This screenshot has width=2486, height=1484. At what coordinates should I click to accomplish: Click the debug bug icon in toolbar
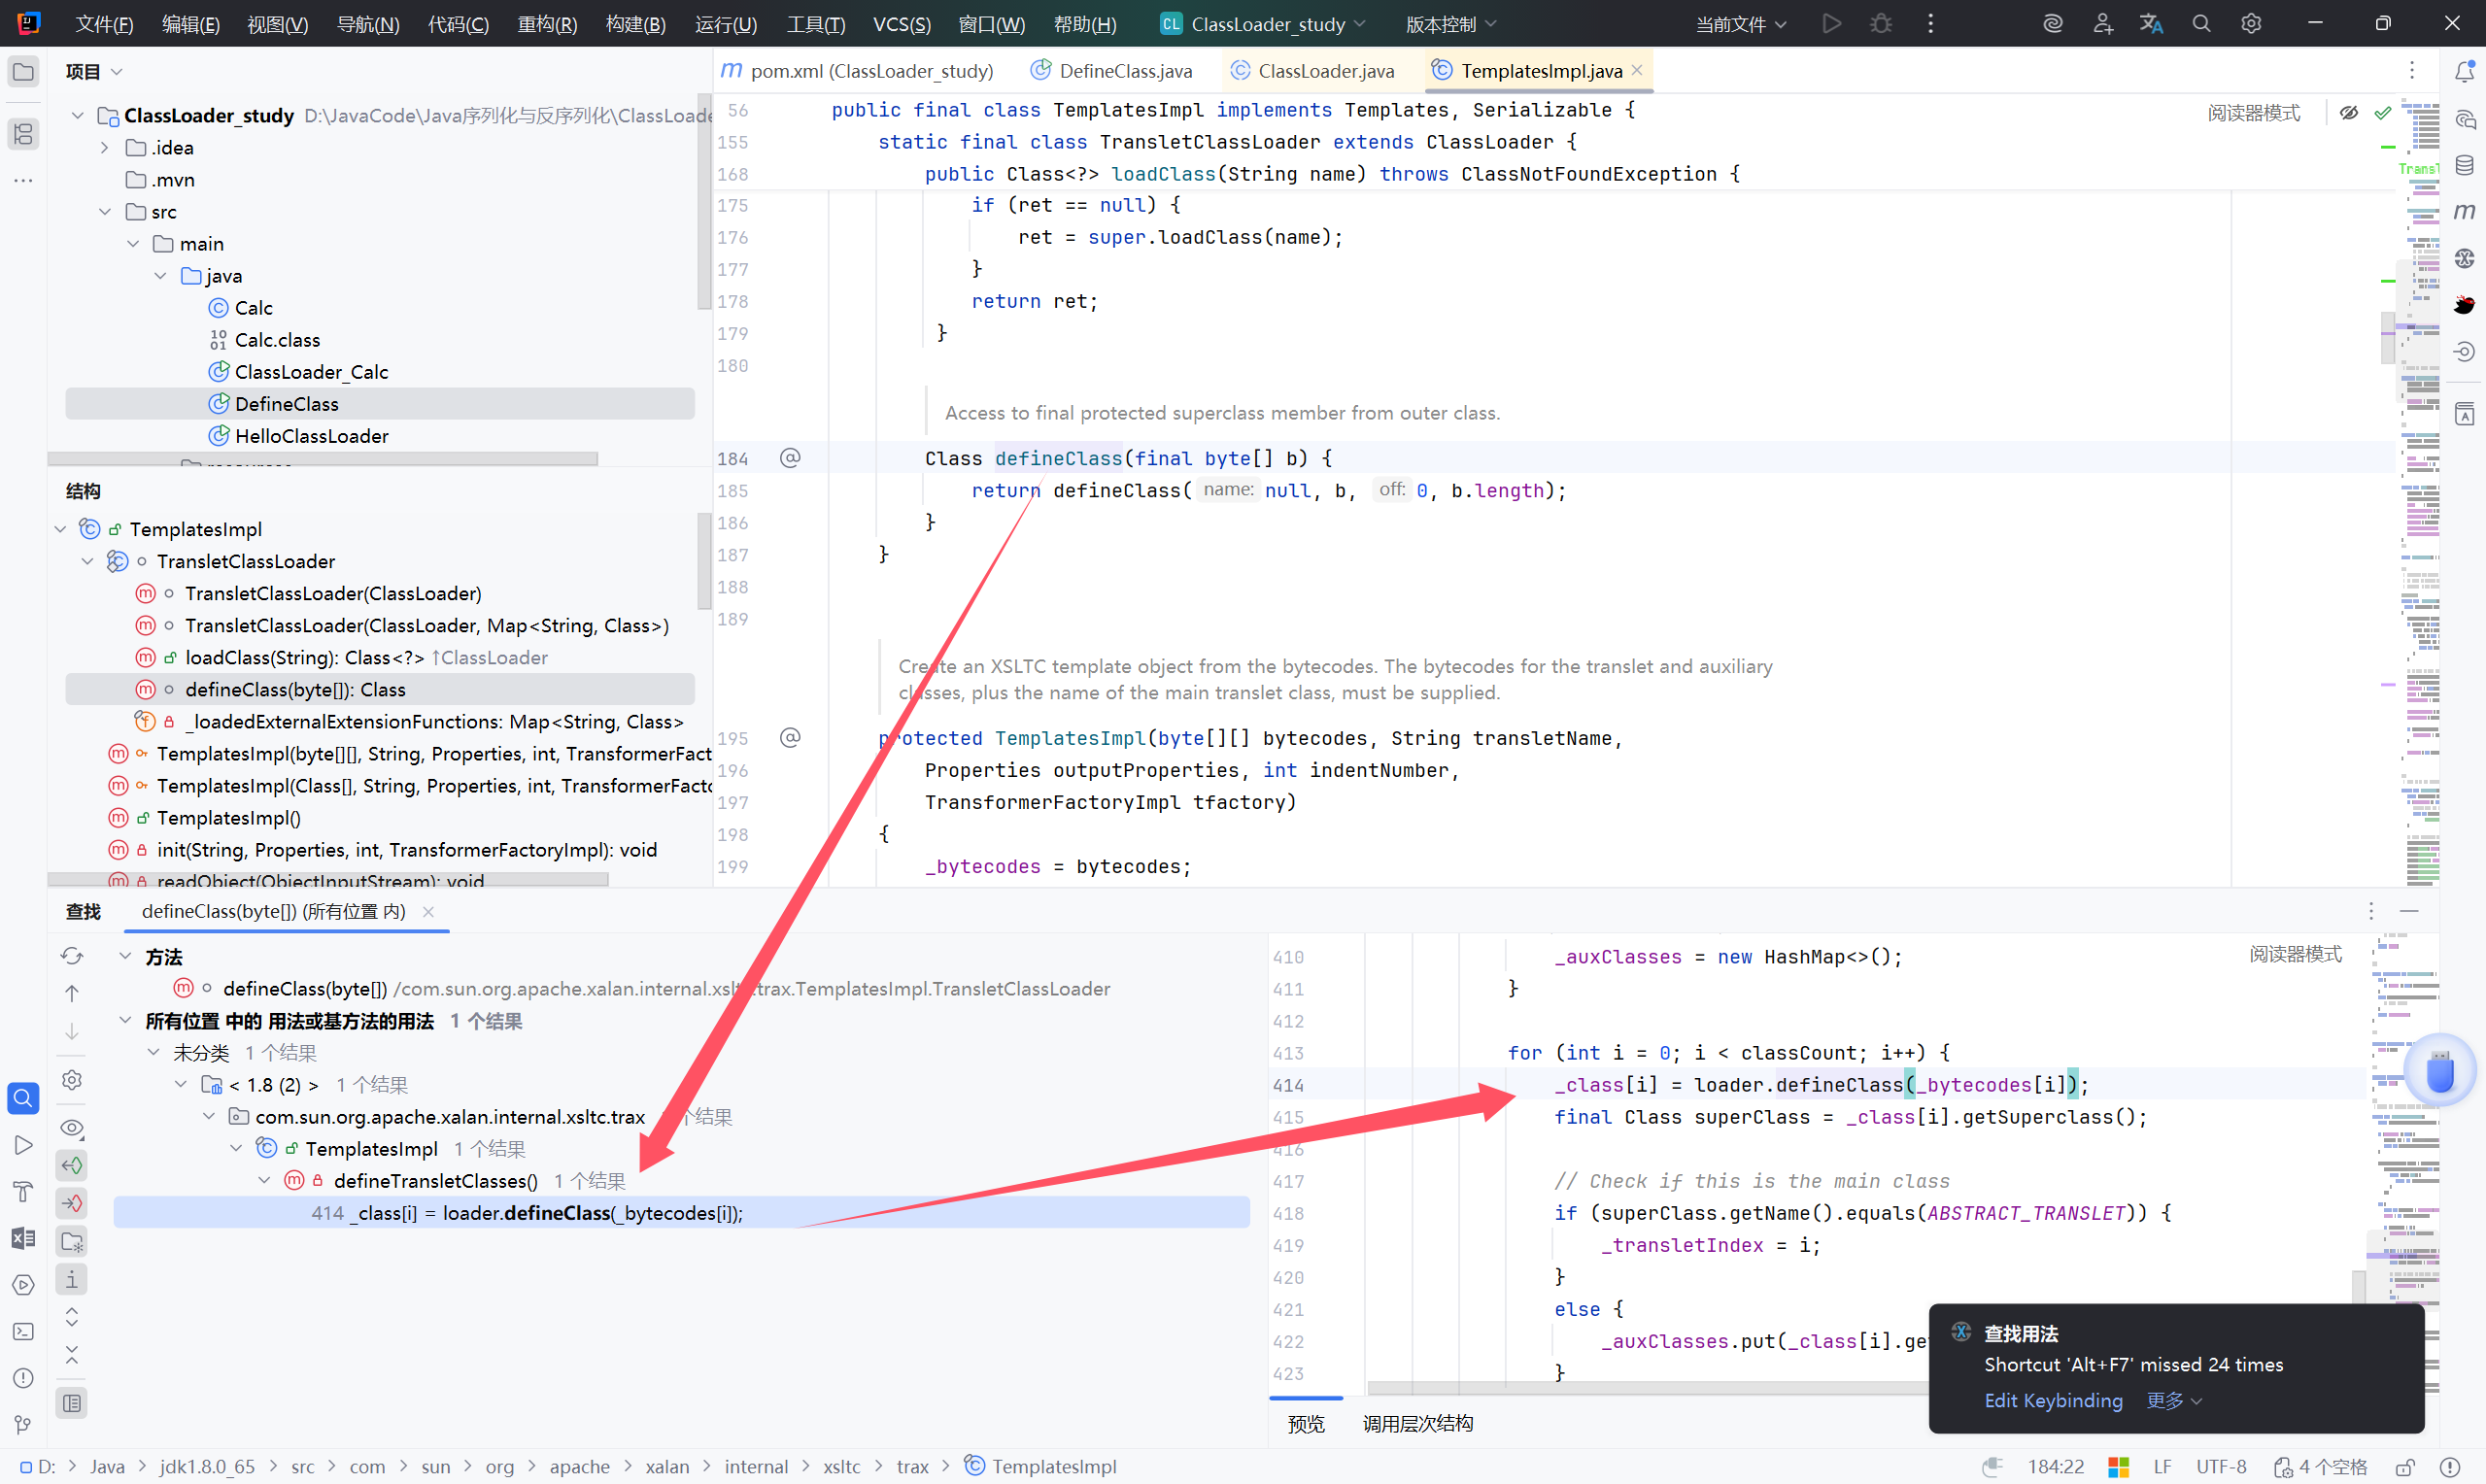[x=1881, y=24]
